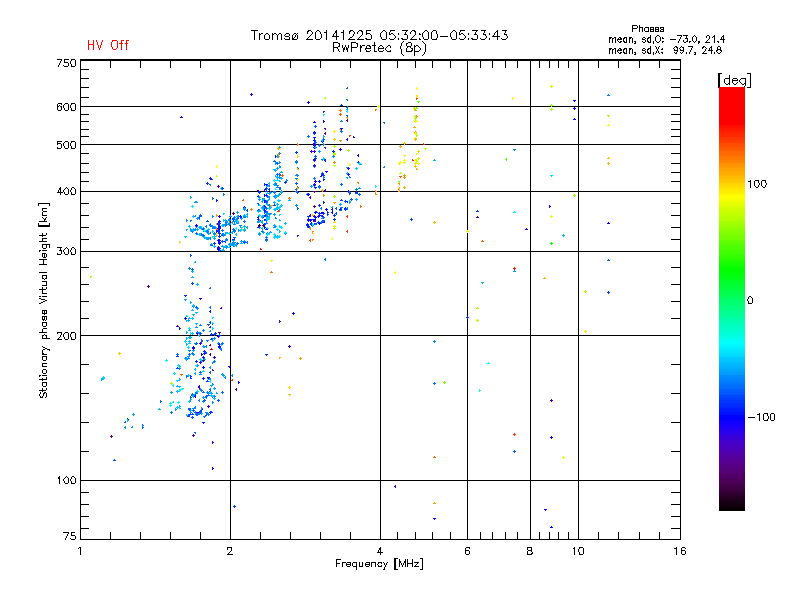Image resolution: width=800 pixels, height=600 pixels.
Task: Click the x-axis 6 tick label
Action: tap(467, 551)
